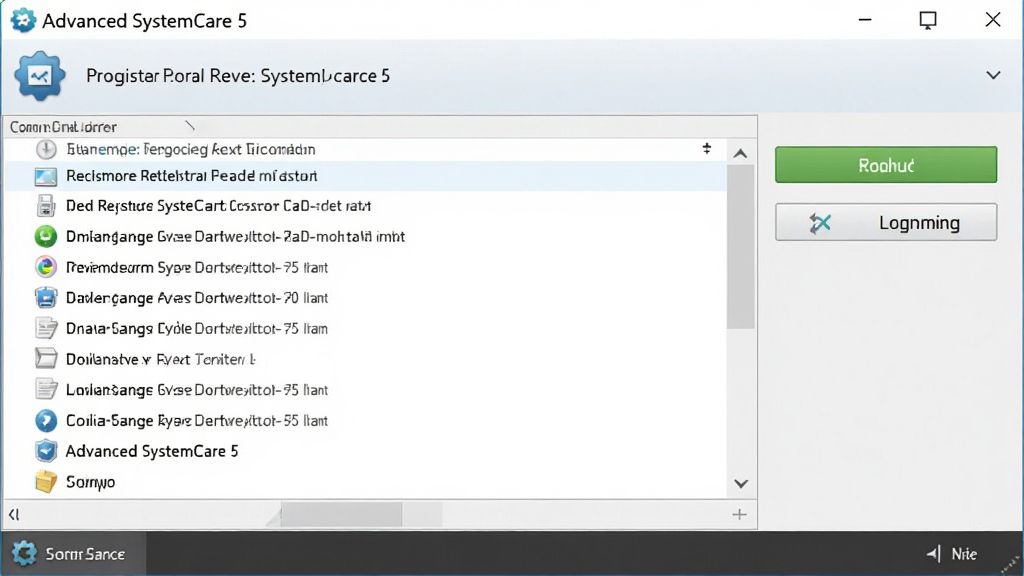Click the blue gear chart icon in header
Image resolution: width=1024 pixels, height=576 pixels.
[x=40, y=76]
